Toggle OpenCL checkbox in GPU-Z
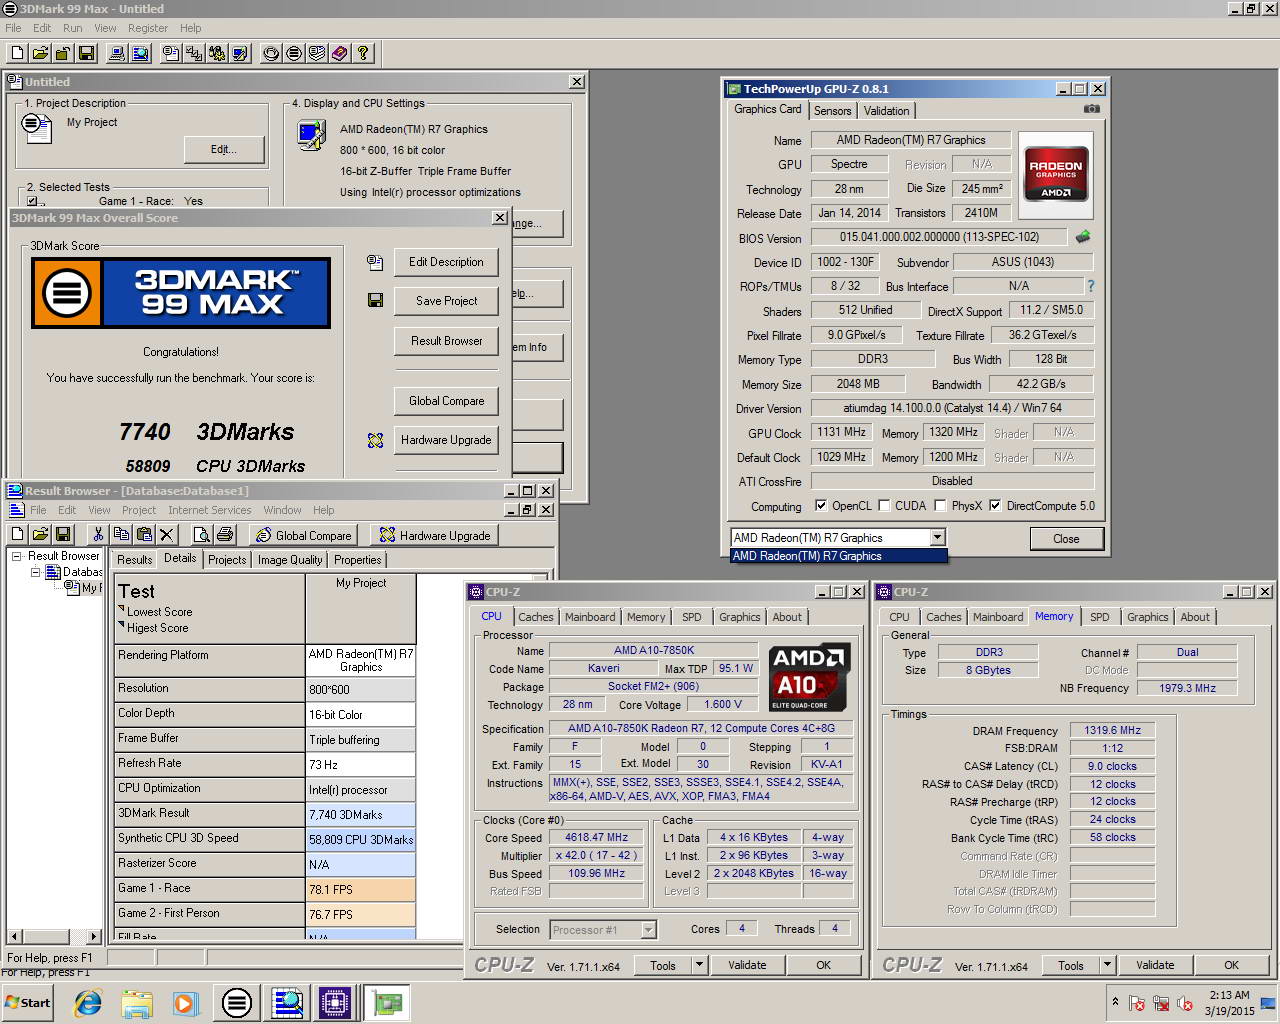The width and height of the screenshot is (1280, 1024). [x=821, y=506]
